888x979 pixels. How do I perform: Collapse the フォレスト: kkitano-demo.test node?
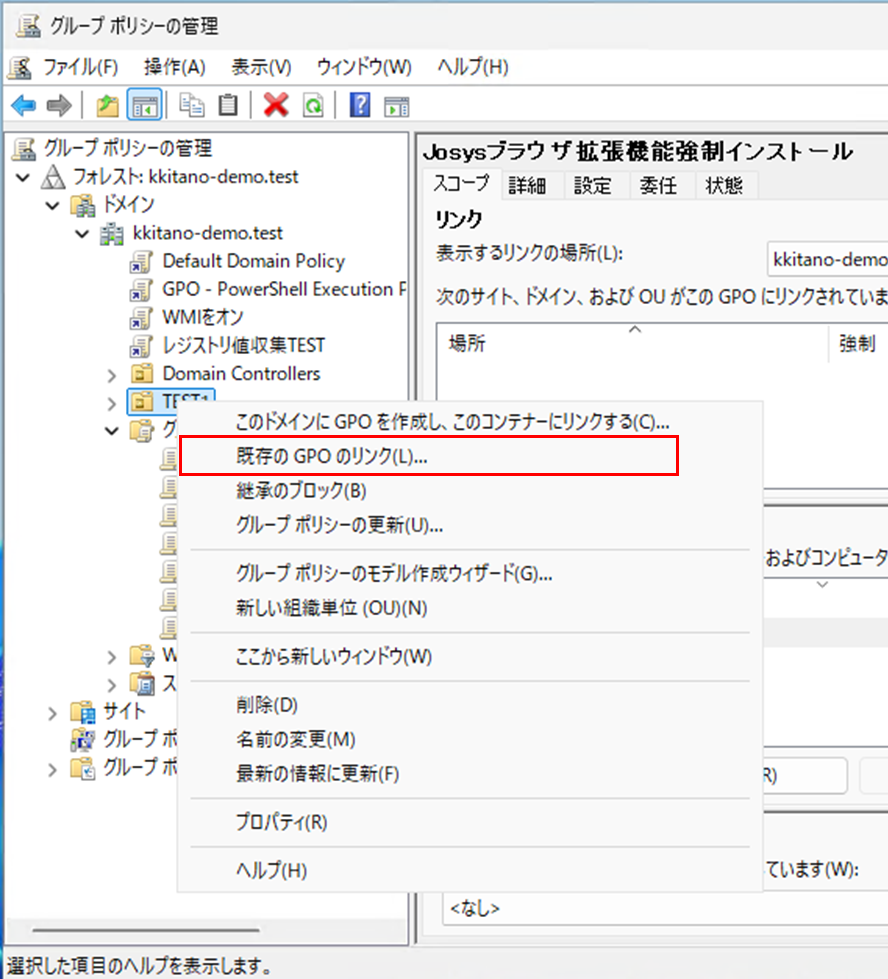click(x=24, y=177)
